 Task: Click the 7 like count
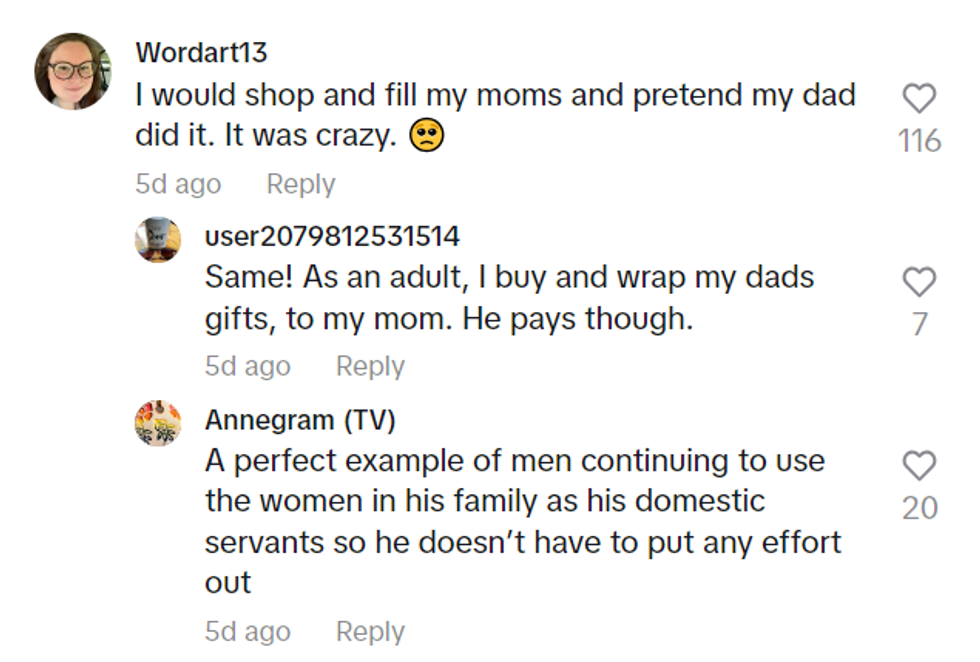(x=919, y=324)
